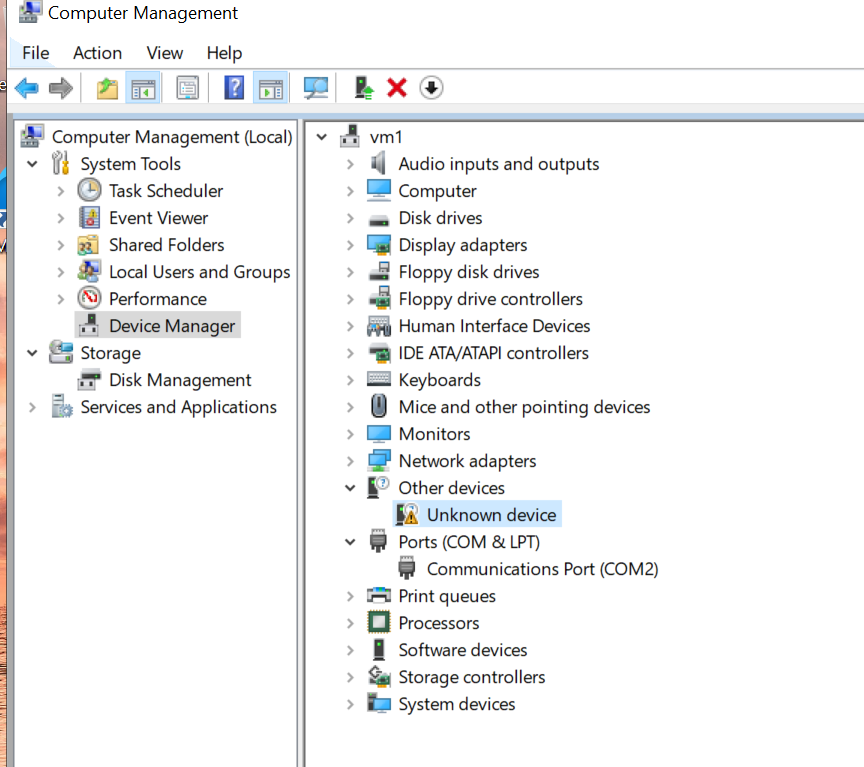Image resolution: width=864 pixels, height=767 pixels.
Task: Expand the Shared Folders node
Action: pos(61,245)
